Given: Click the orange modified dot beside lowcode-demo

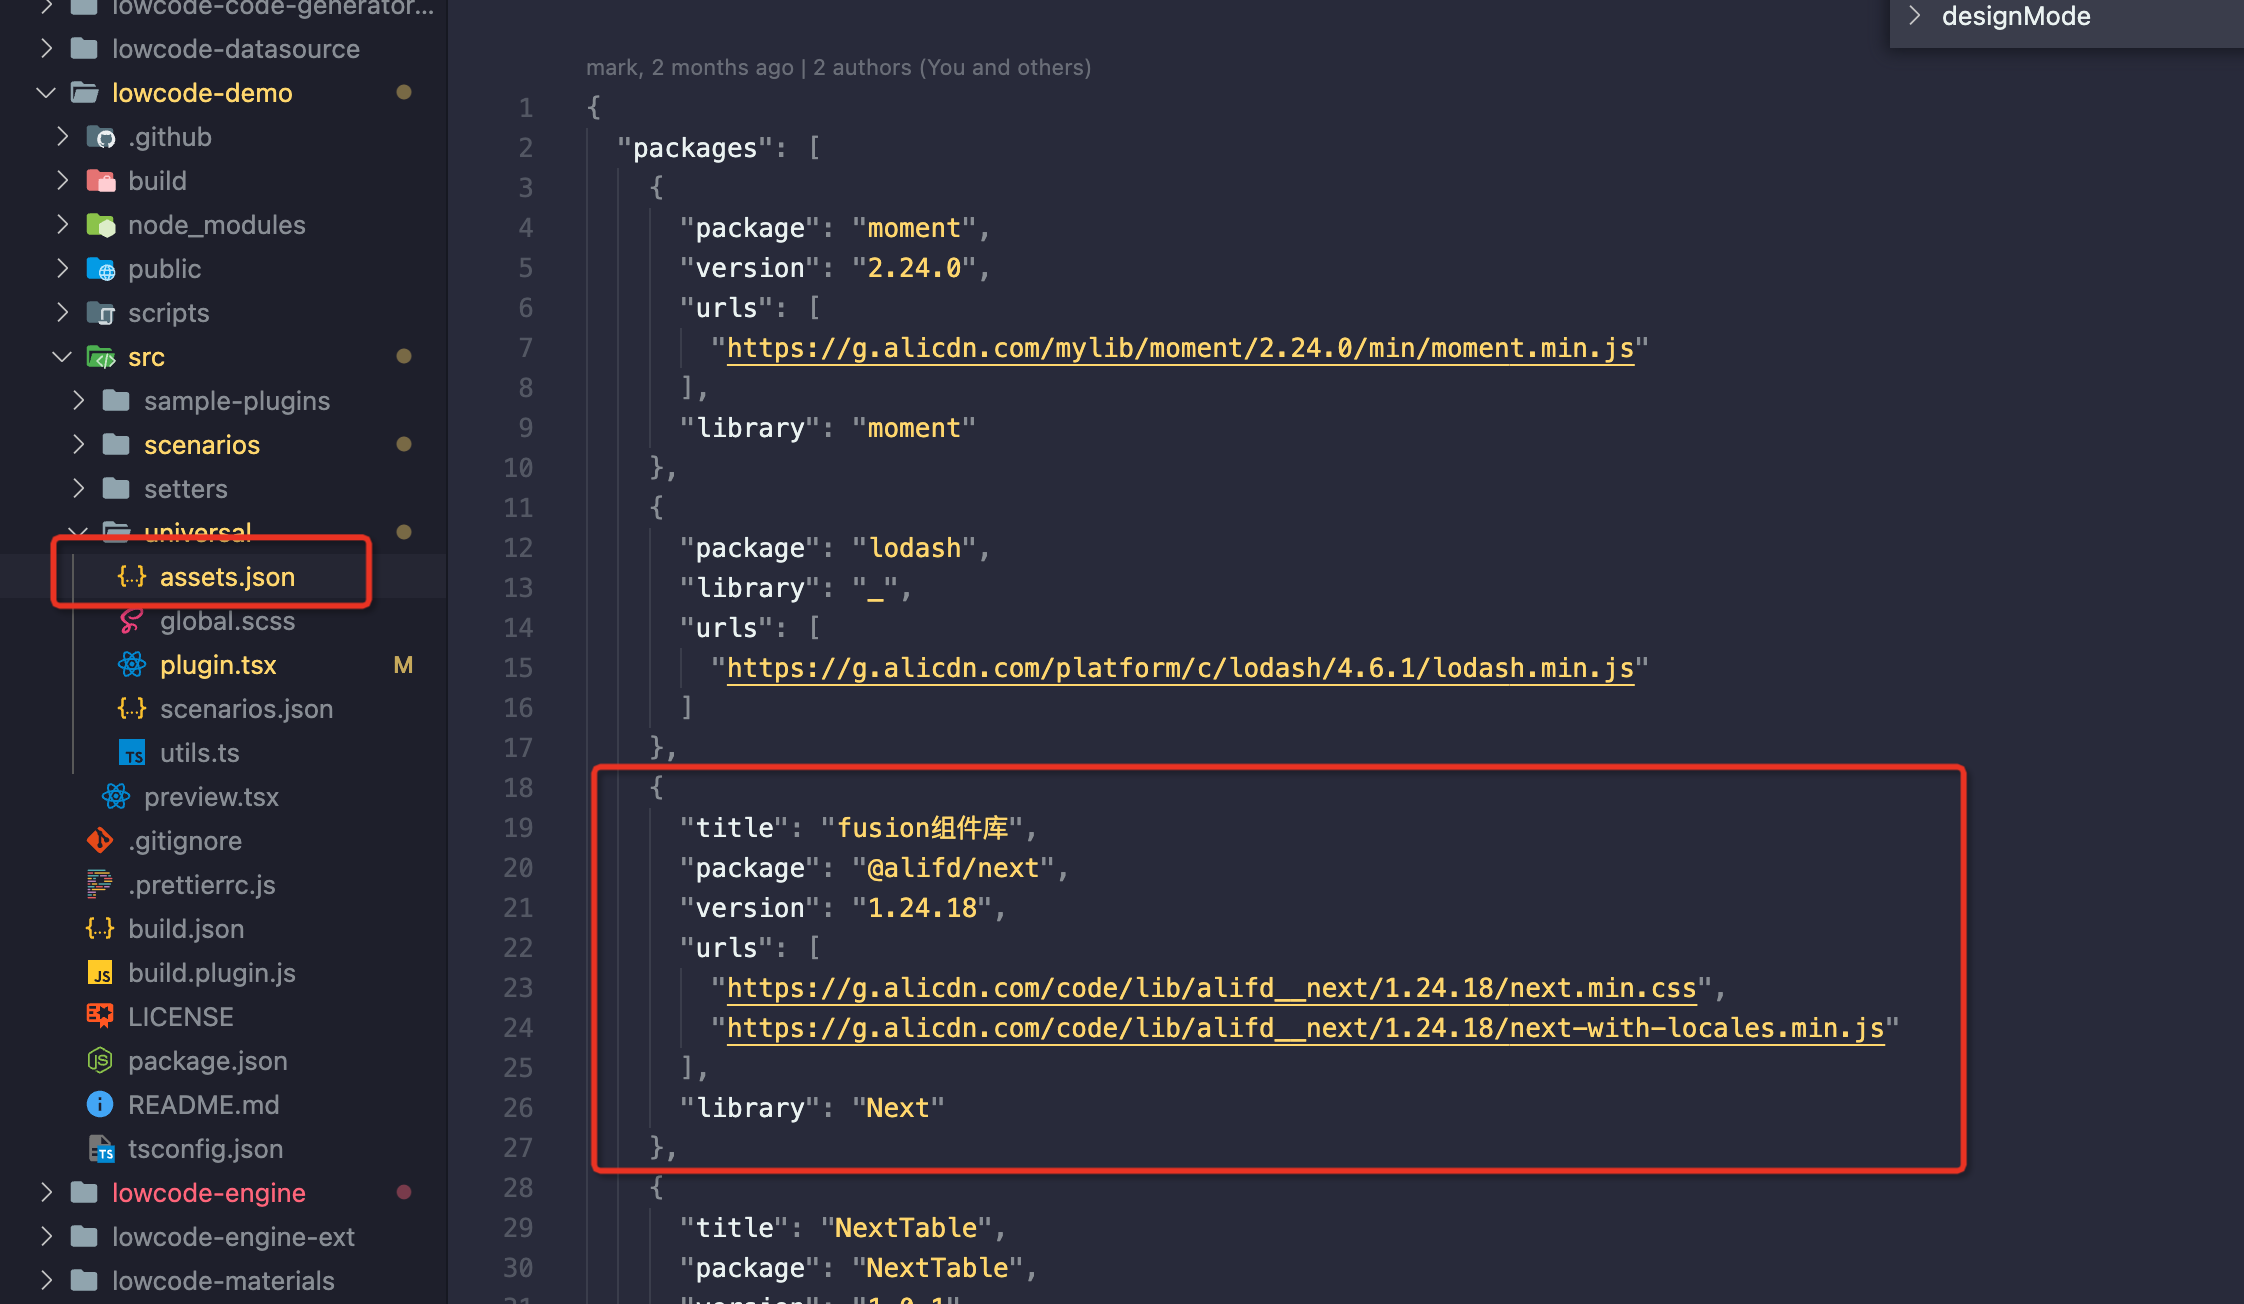Looking at the screenshot, I should click(404, 92).
